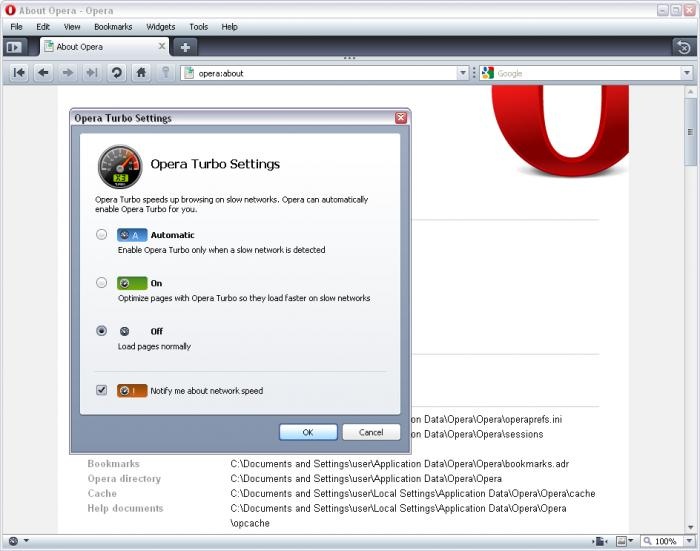Click the Wand password key icon
Image resolution: width=700 pixels, height=551 pixels.
pos(165,73)
